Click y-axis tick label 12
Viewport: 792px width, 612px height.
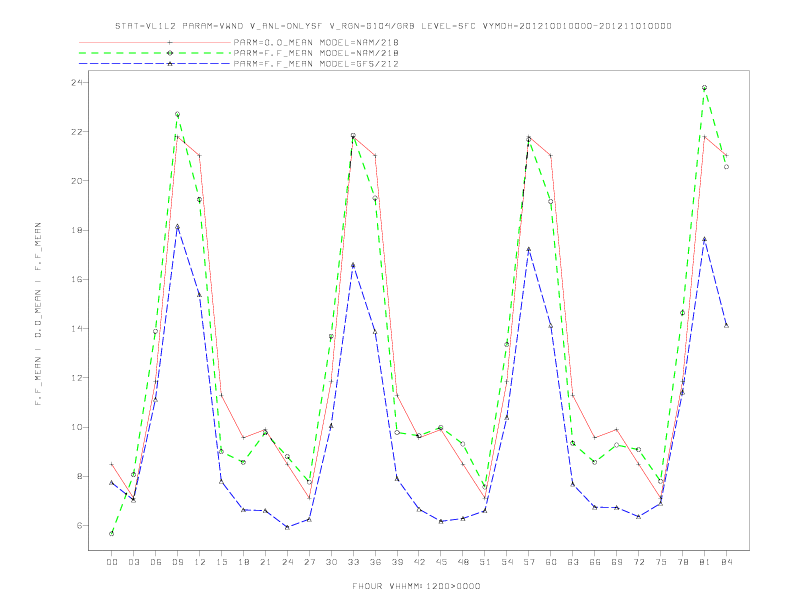76,378
